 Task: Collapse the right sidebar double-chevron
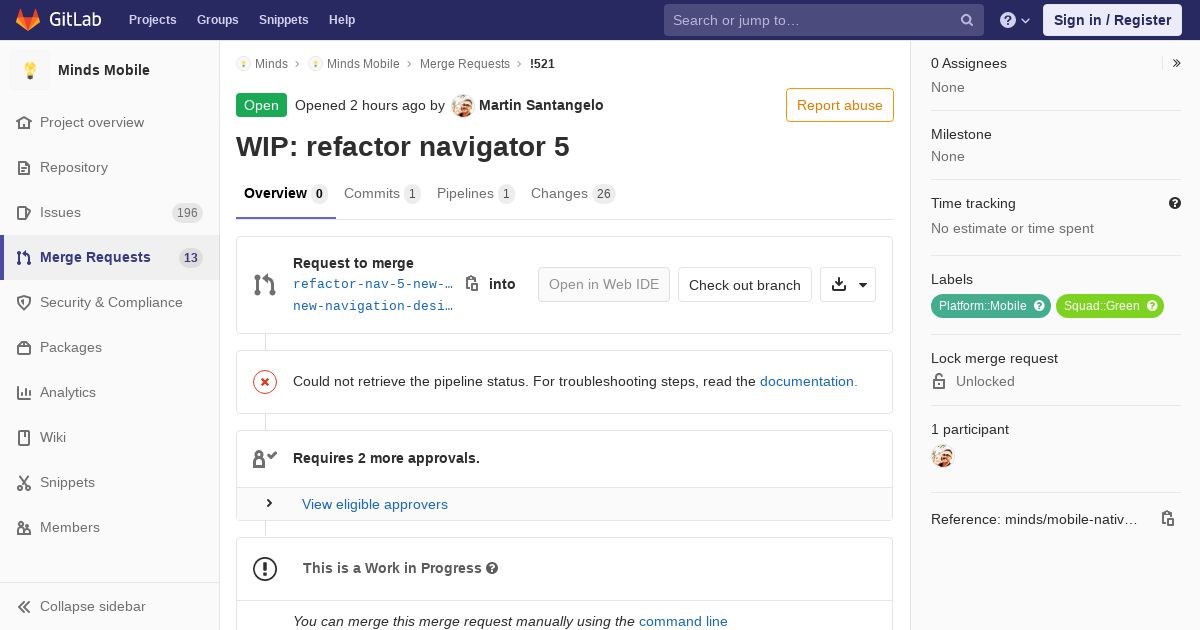tap(1177, 63)
